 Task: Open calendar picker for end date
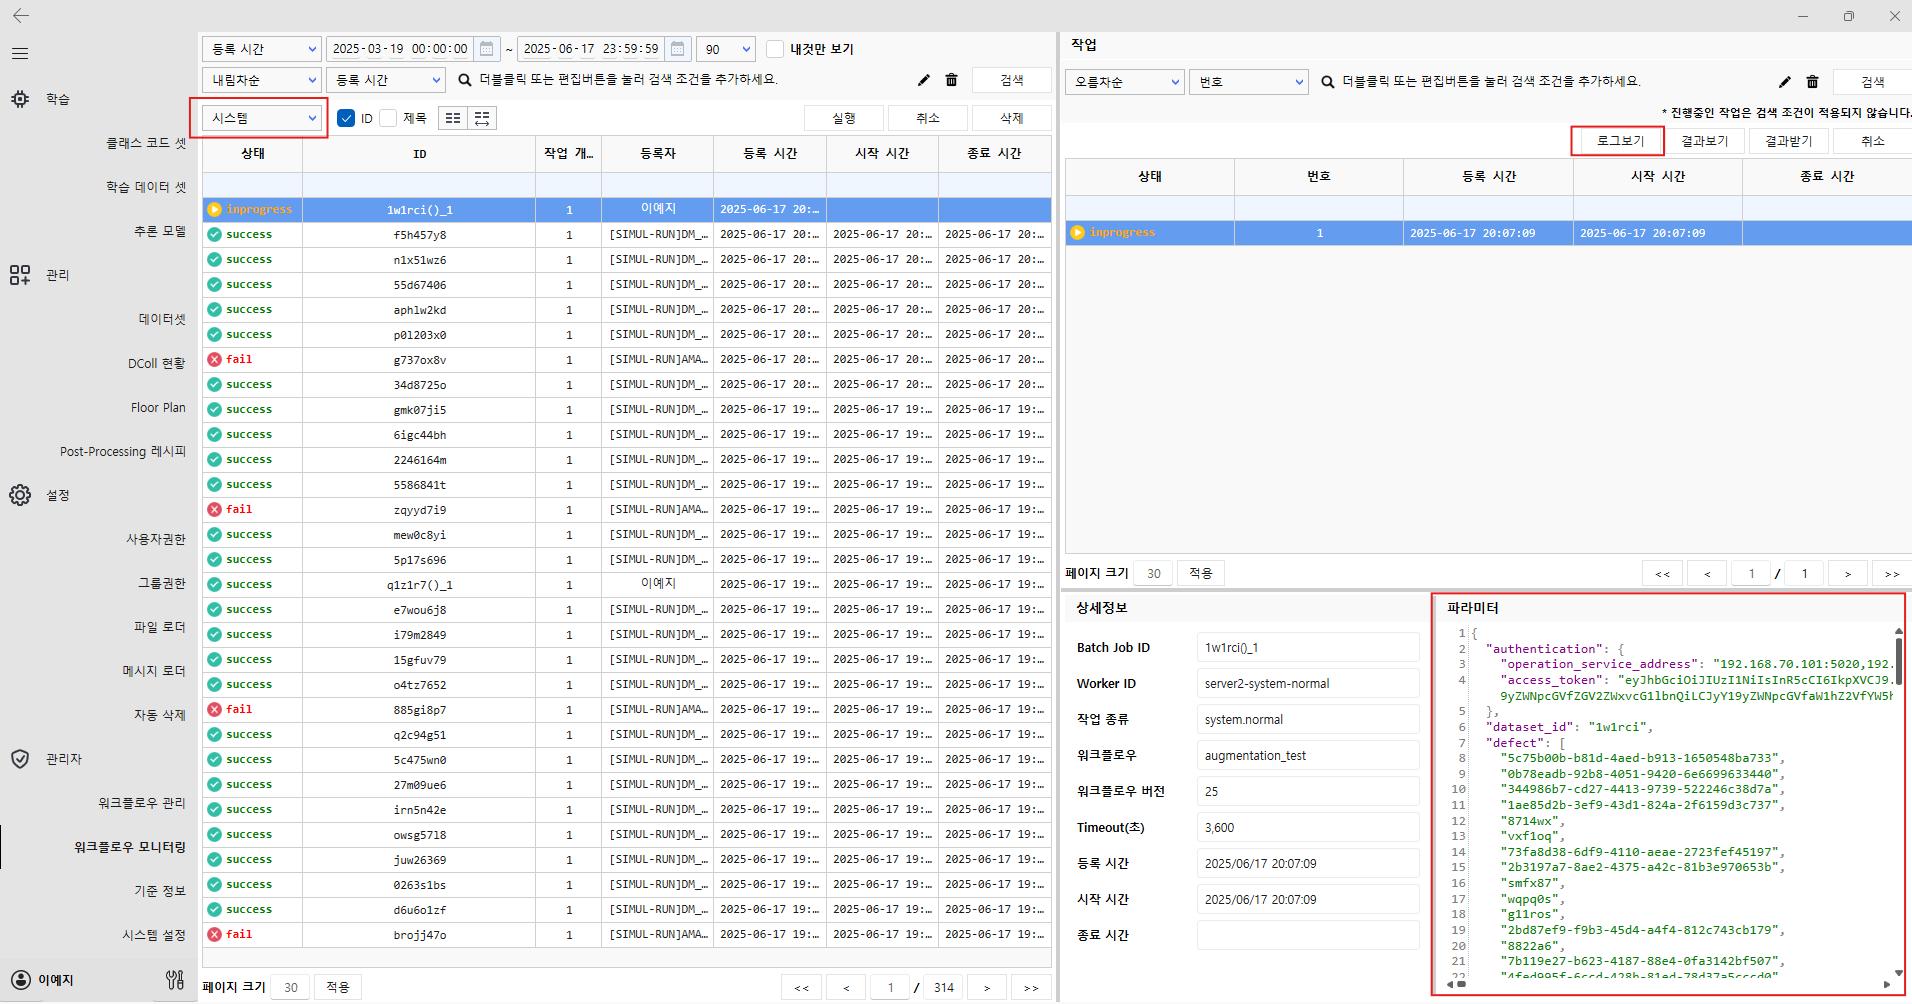[x=677, y=49]
